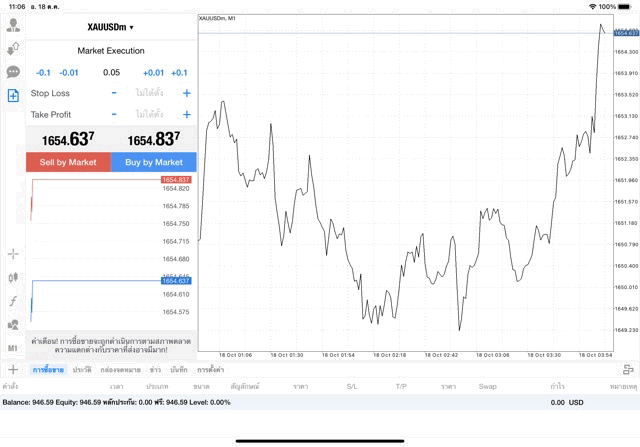Decrease volume by -0.1
The width and height of the screenshot is (640, 447).
click(x=43, y=72)
